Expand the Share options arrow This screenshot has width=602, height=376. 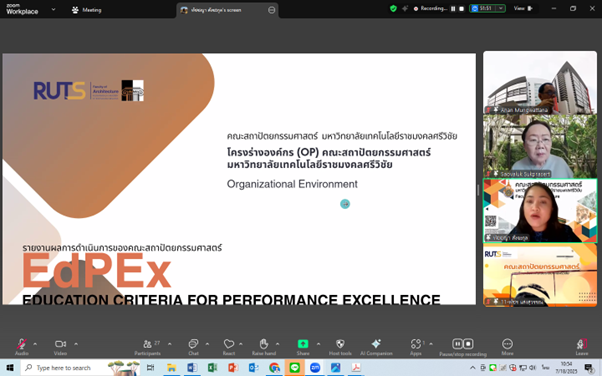click(318, 344)
